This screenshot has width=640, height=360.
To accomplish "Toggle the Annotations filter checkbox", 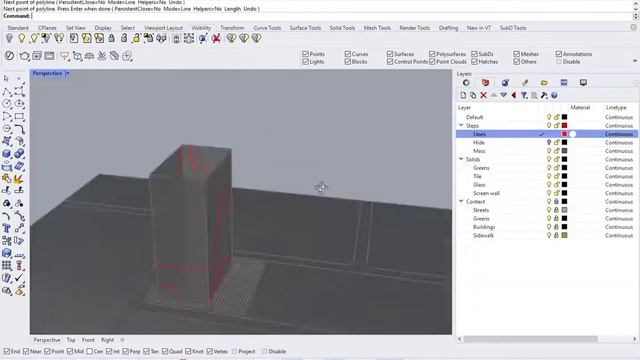I will click(x=559, y=54).
